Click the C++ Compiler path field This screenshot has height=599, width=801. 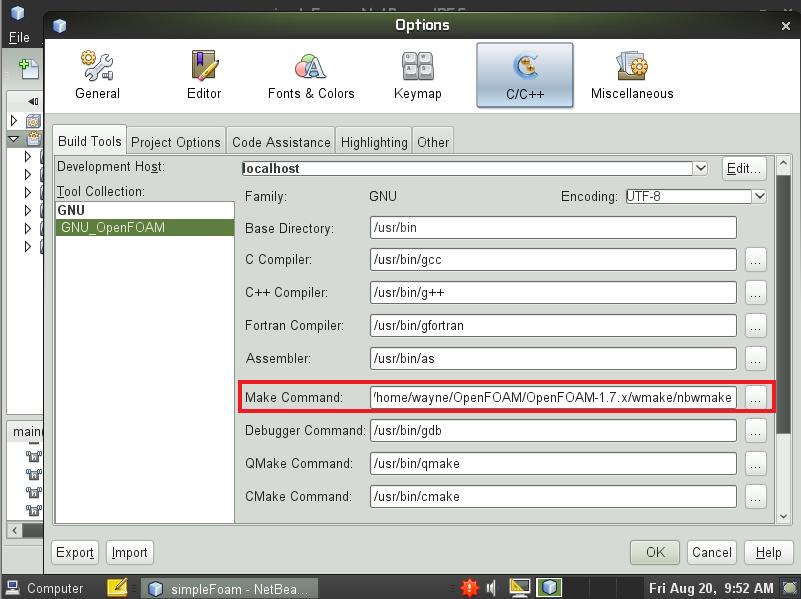click(x=552, y=293)
